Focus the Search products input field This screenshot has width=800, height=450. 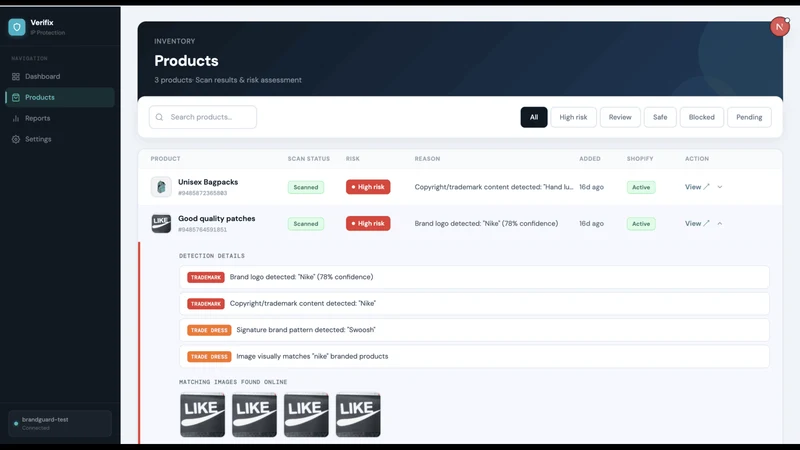click(203, 117)
